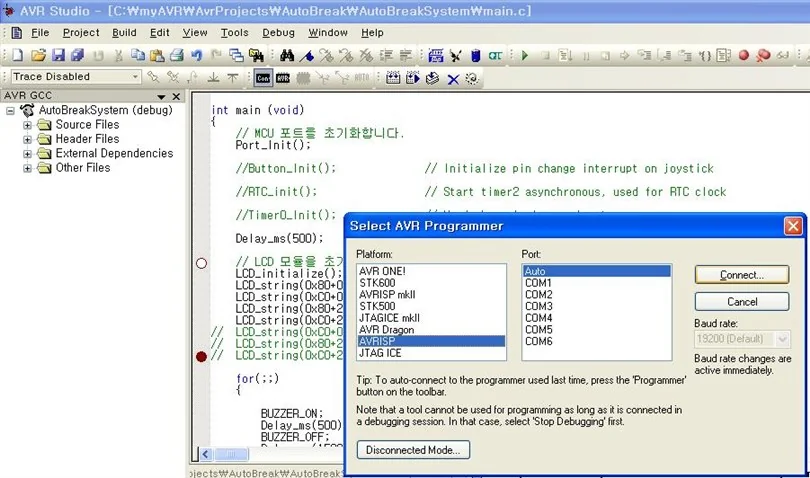The height and width of the screenshot is (478, 810).
Task: Toggle the hollow breakpoint marker near LCD_initialize
Action: click(201, 263)
